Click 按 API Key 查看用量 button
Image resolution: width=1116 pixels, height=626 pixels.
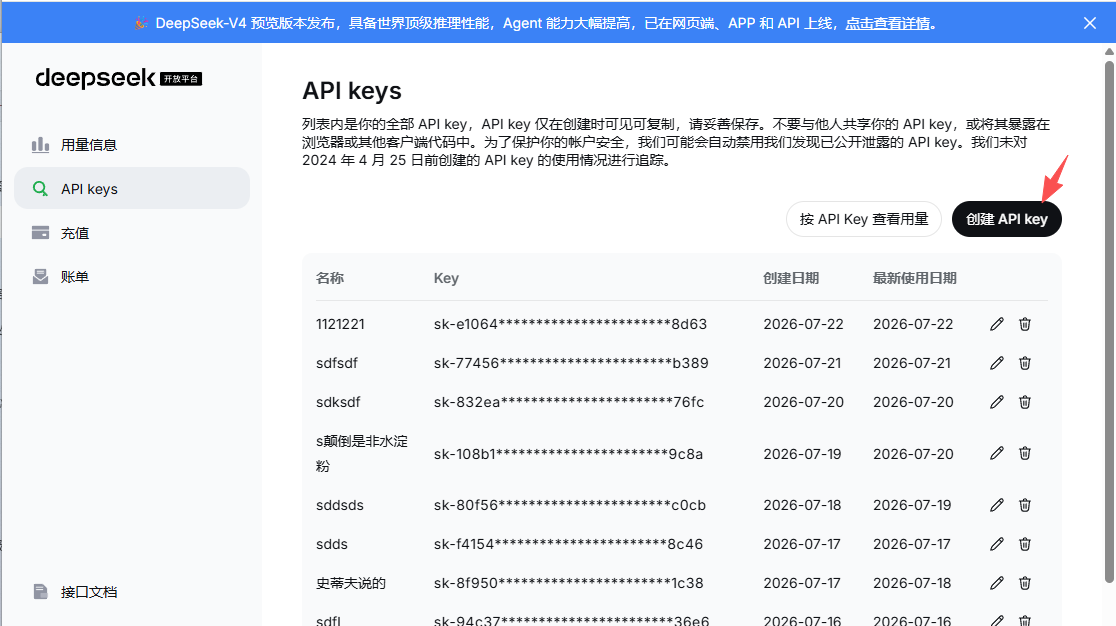click(863, 219)
